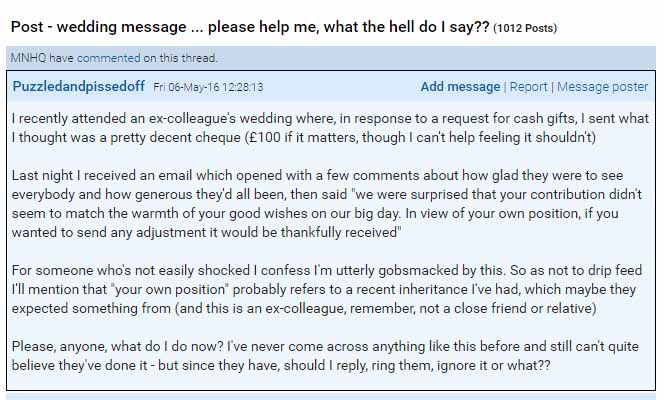Report this post
This screenshot has height=400, width=664.
coord(528,87)
